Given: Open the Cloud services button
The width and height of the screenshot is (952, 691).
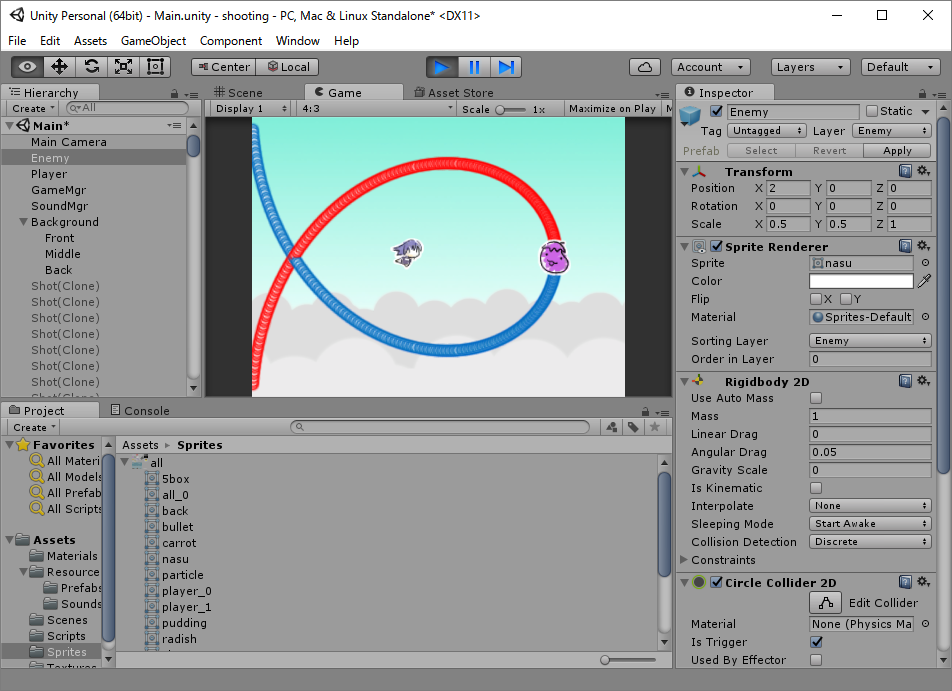Looking at the screenshot, I should click(645, 67).
